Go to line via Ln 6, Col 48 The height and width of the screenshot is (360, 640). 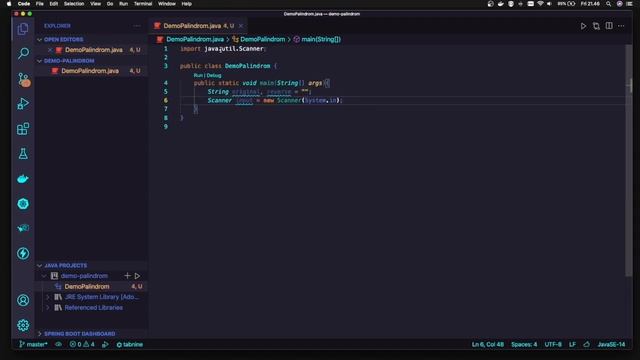[488, 344]
